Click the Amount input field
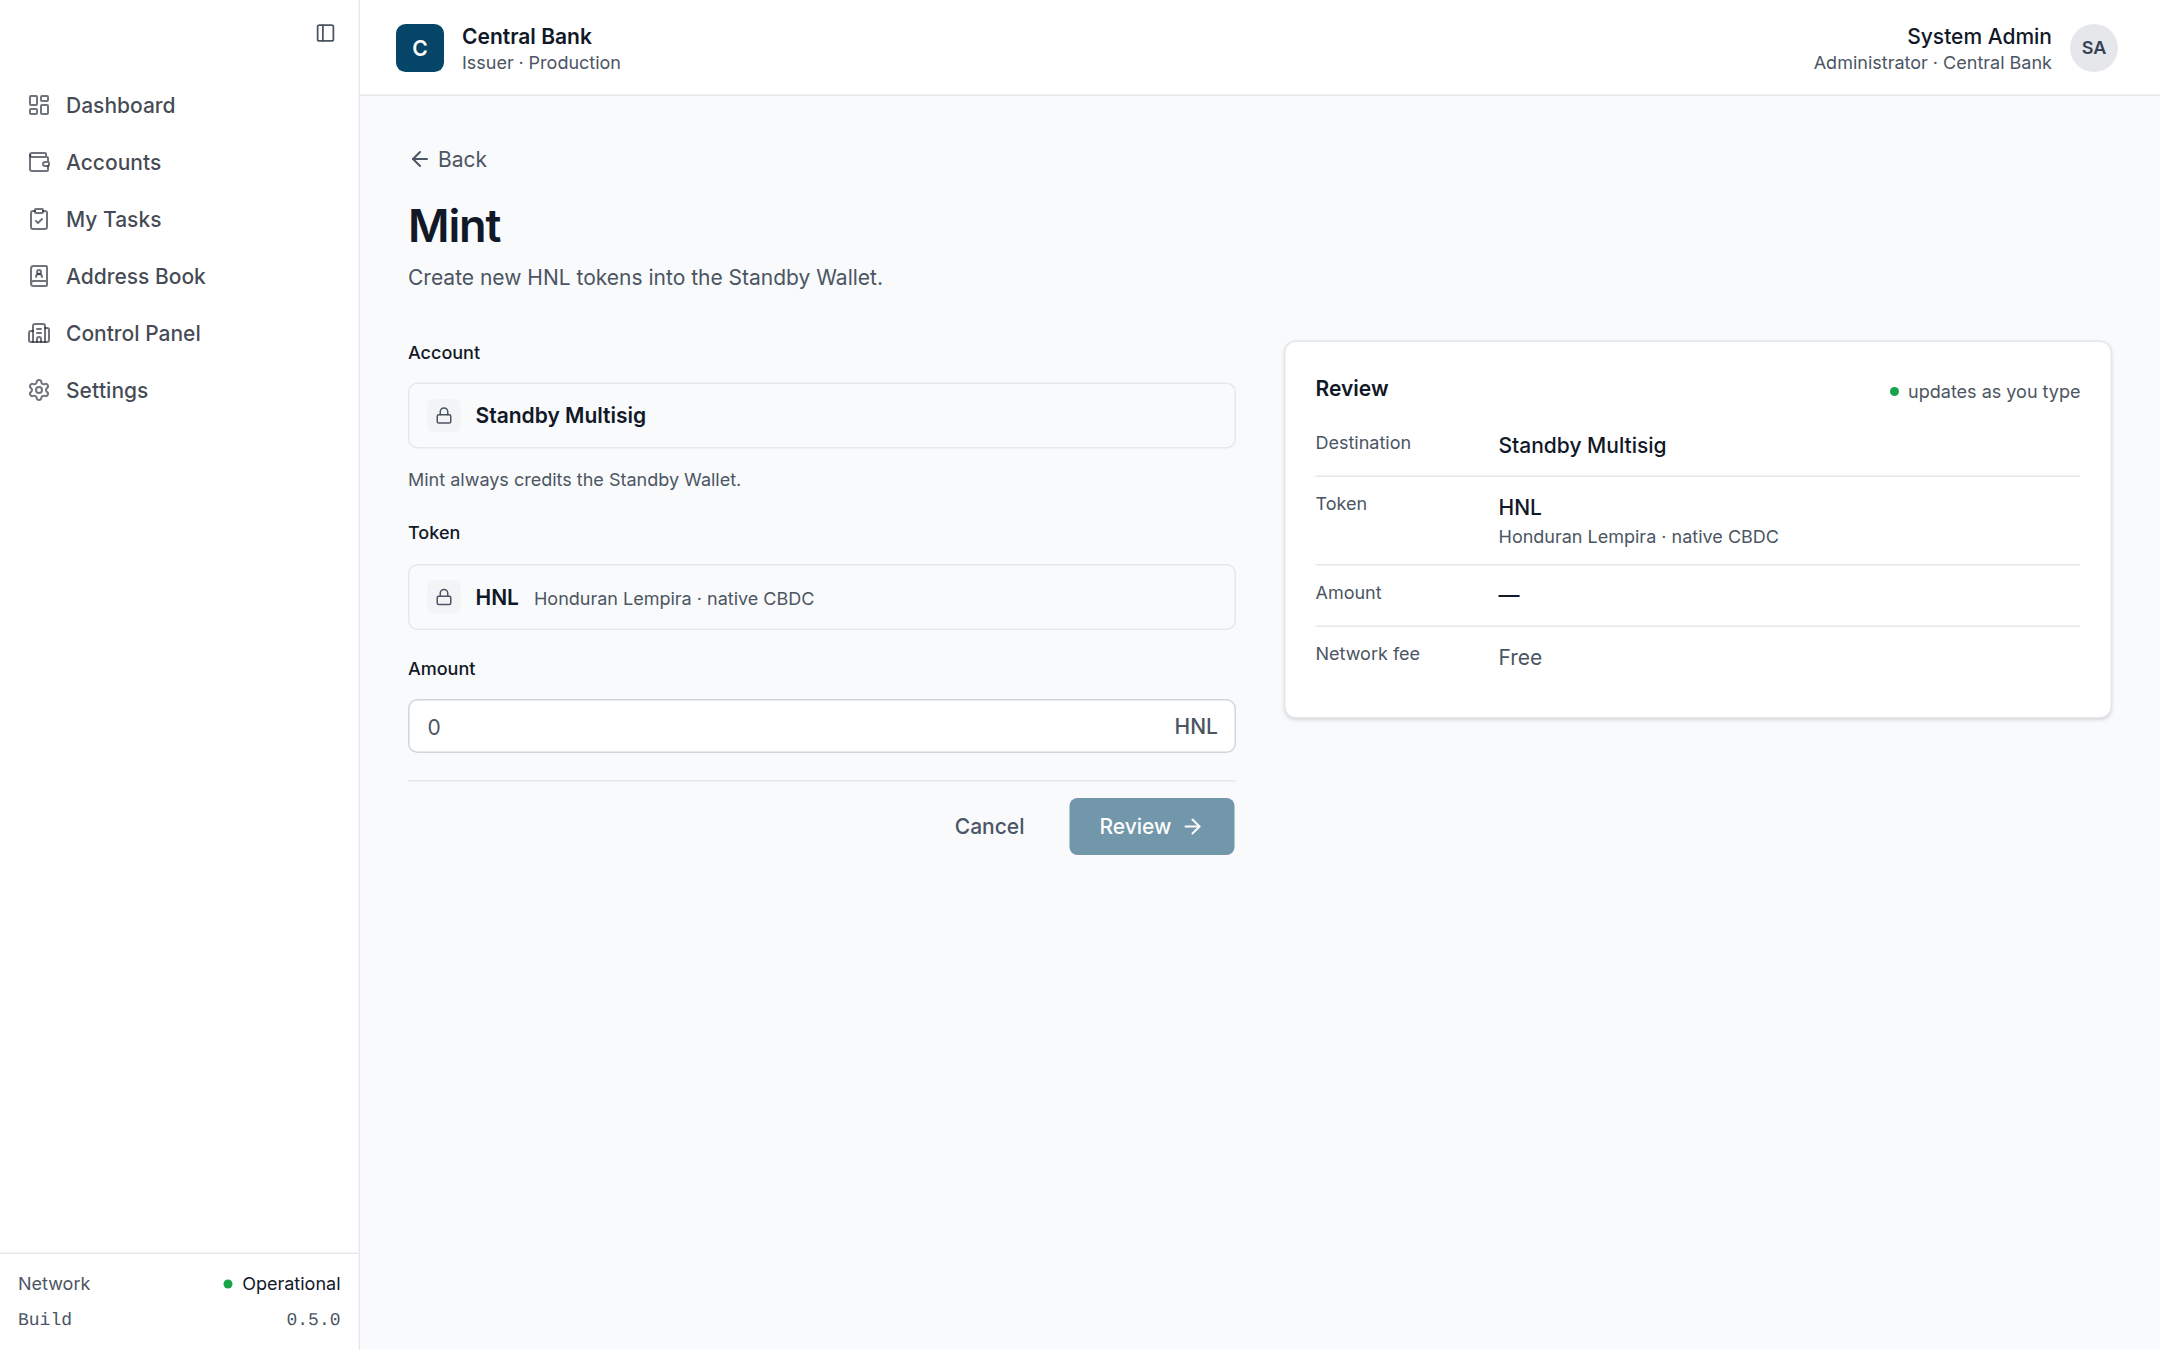The height and width of the screenshot is (1350, 2160). [x=822, y=726]
